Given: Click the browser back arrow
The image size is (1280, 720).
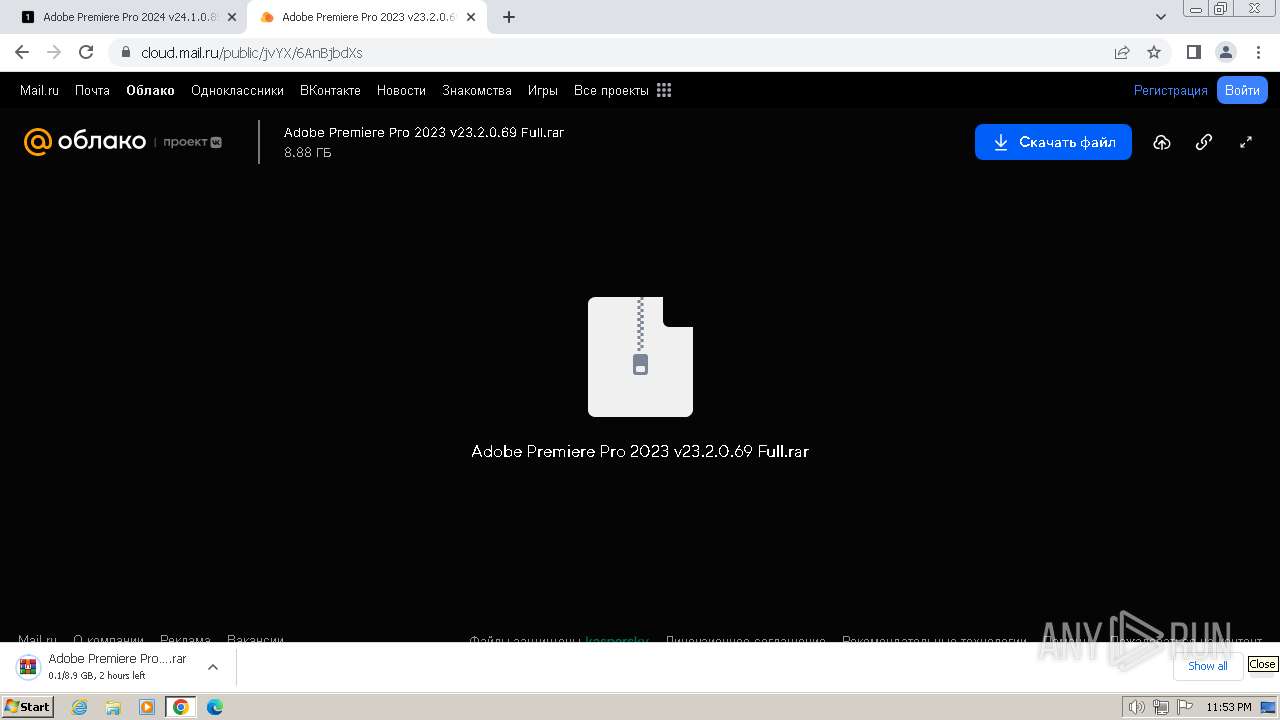Looking at the screenshot, I should click(x=22, y=52).
